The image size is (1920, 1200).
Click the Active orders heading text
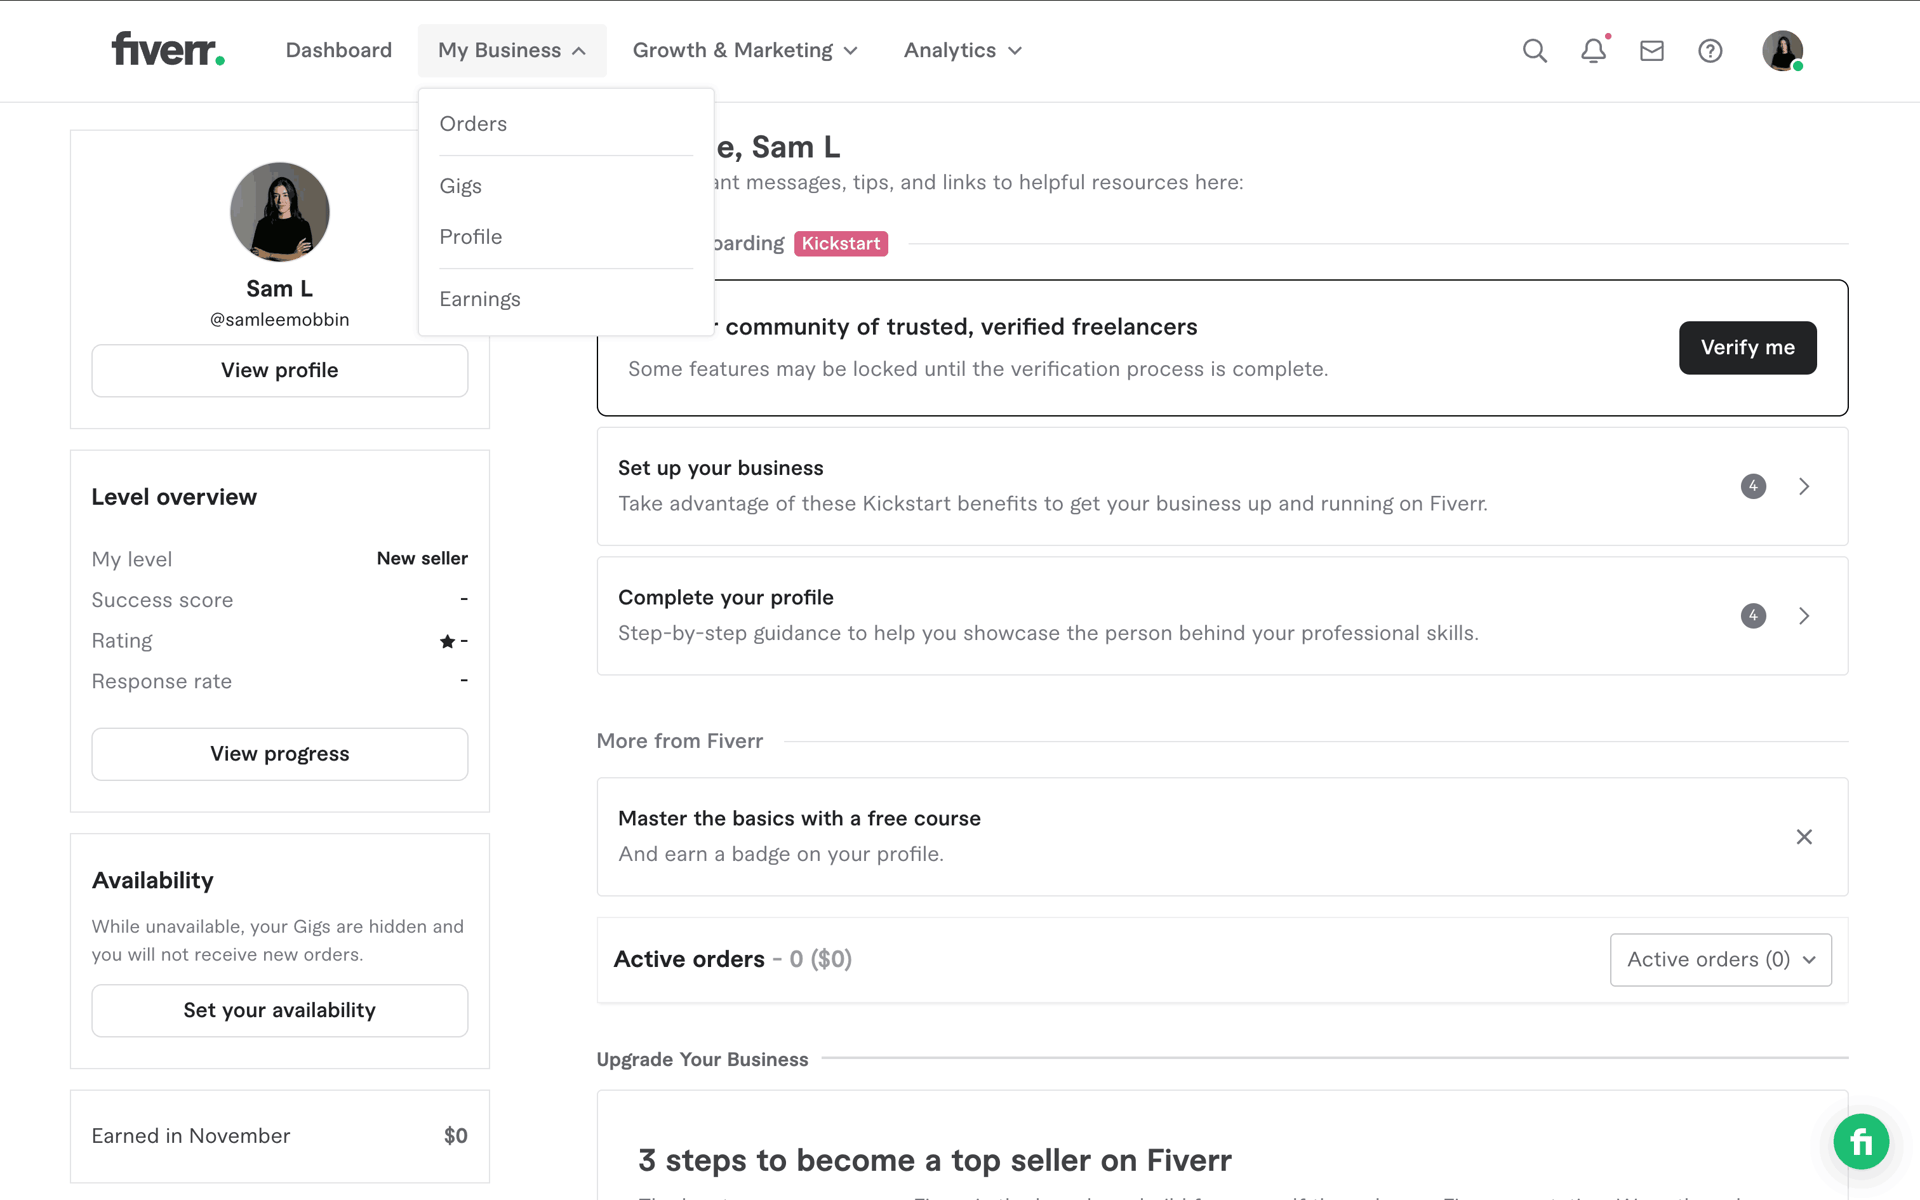(x=689, y=960)
